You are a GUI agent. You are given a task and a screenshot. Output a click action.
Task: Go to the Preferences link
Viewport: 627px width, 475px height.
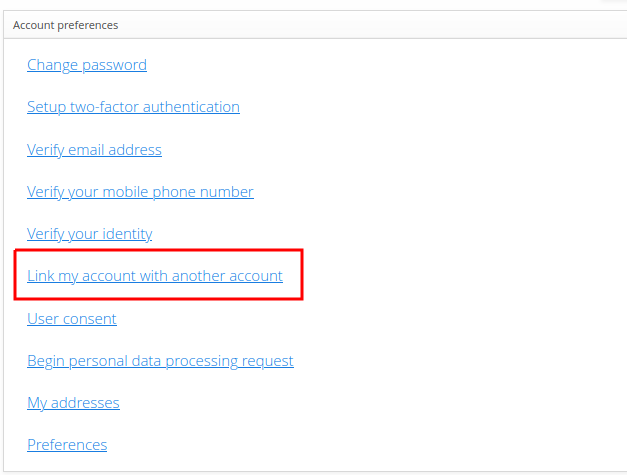[67, 445]
